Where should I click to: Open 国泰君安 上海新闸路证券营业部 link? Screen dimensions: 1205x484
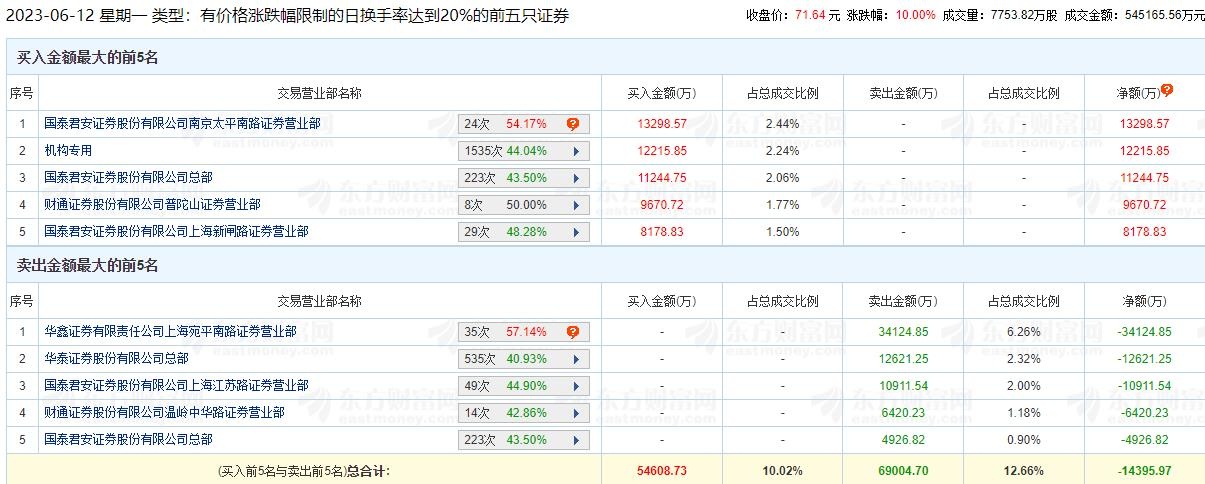click(x=176, y=231)
